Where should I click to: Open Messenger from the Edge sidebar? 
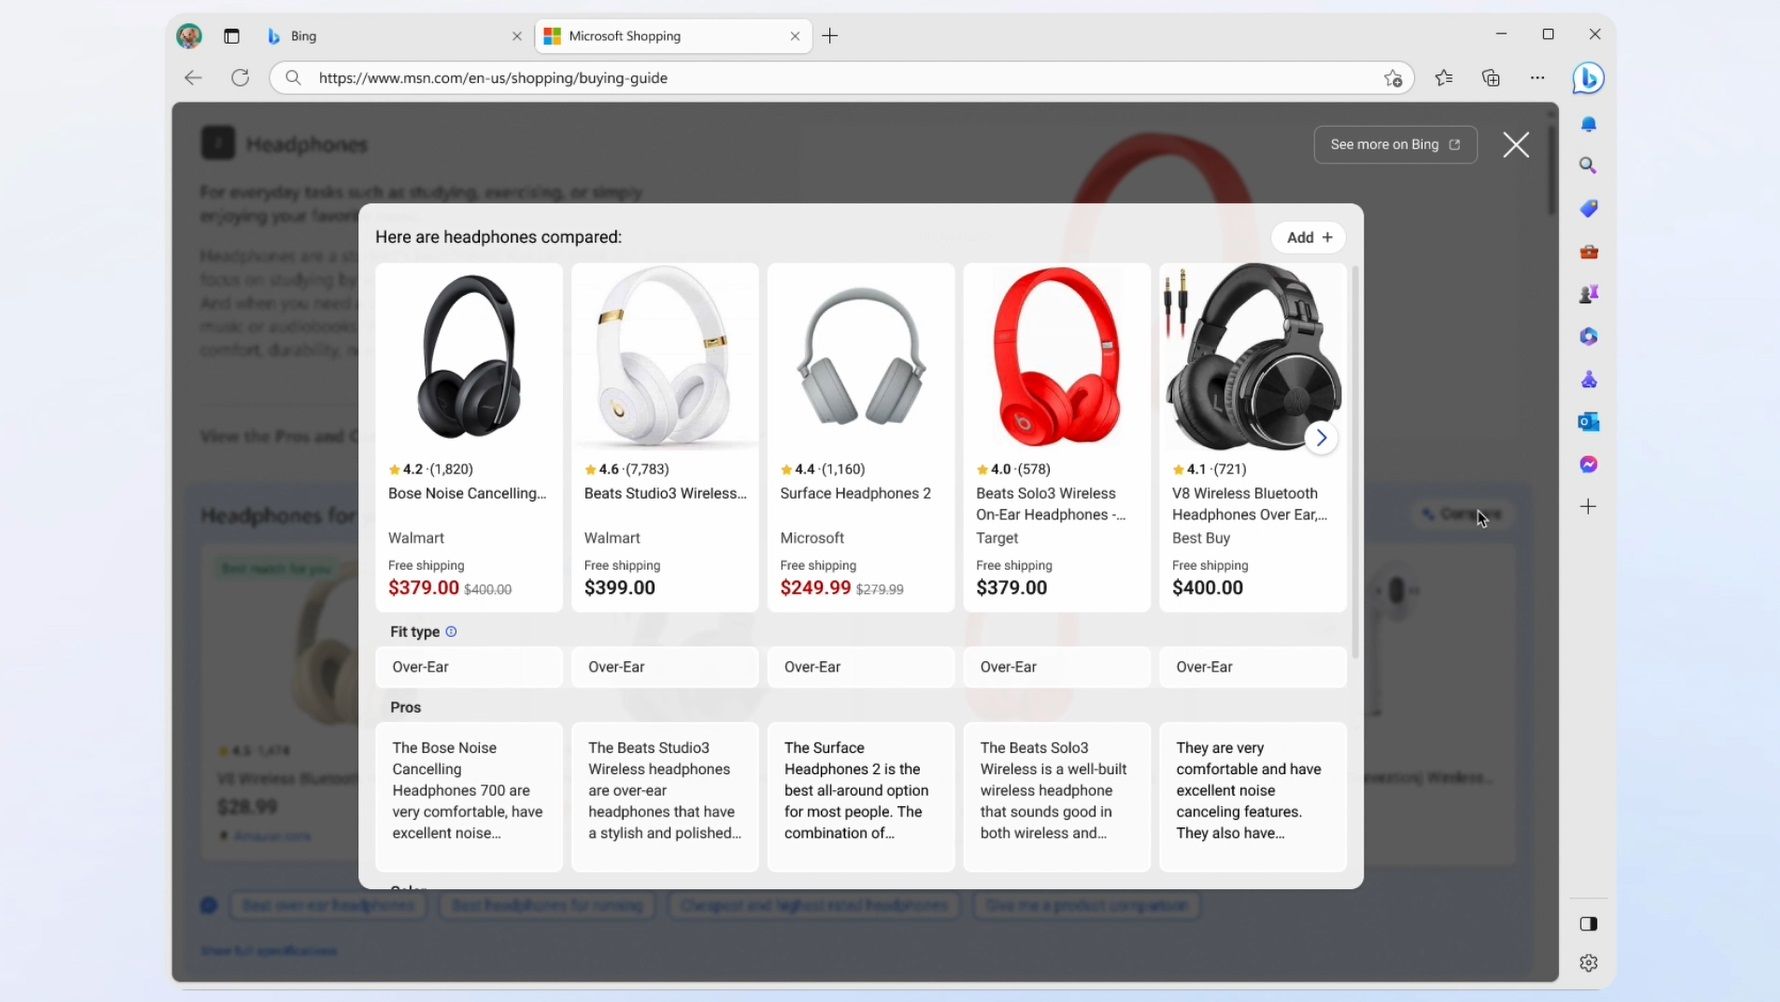point(1589,464)
